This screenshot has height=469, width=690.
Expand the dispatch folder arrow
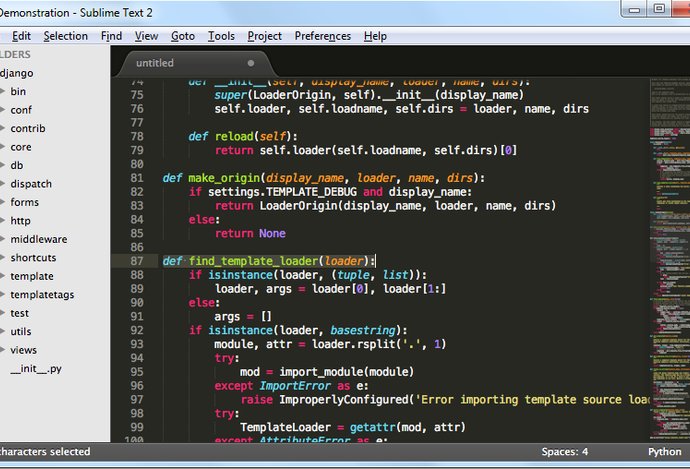point(3,184)
